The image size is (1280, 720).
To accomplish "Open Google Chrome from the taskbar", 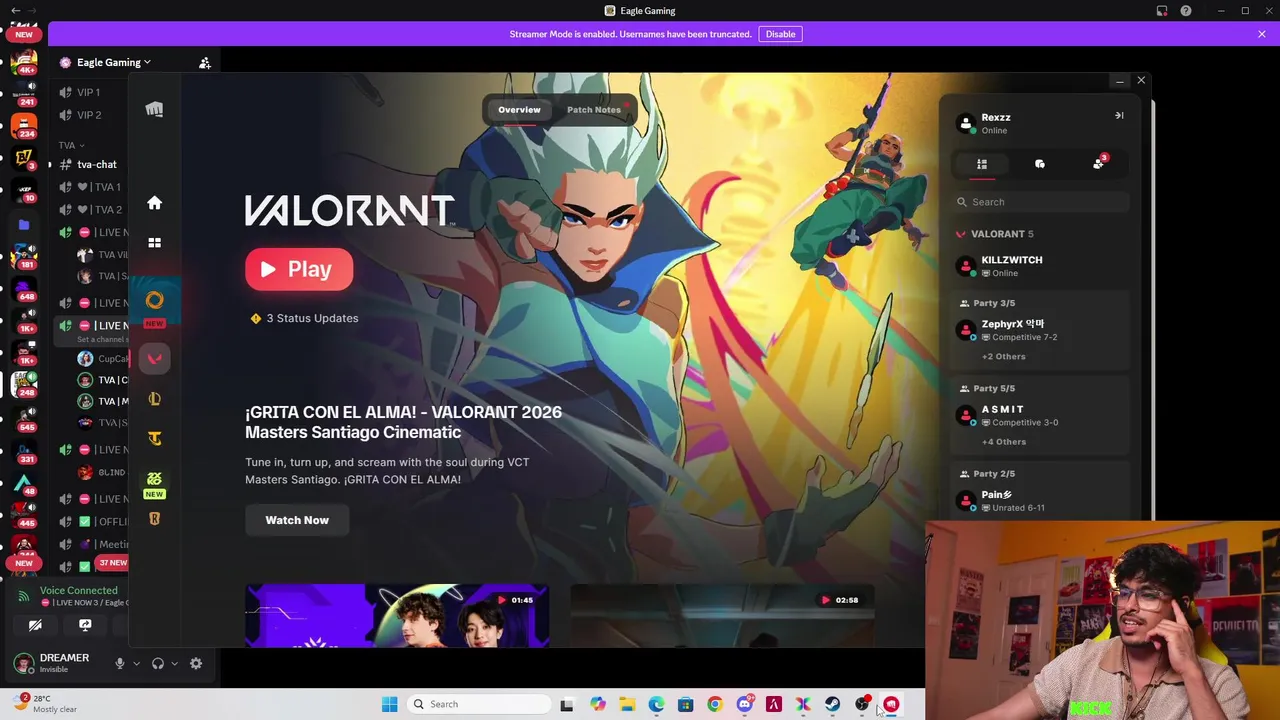I will click(714, 704).
